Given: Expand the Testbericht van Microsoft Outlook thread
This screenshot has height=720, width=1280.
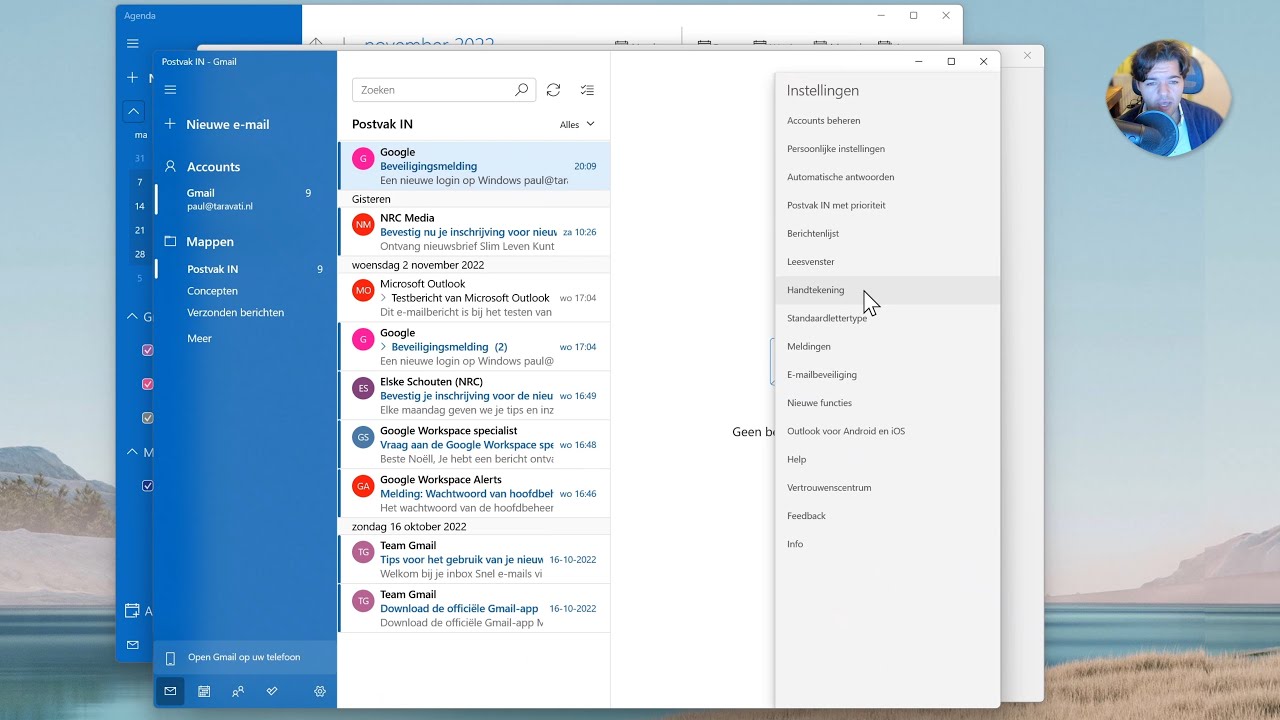Looking at the screenshot, I should point(383,298).
